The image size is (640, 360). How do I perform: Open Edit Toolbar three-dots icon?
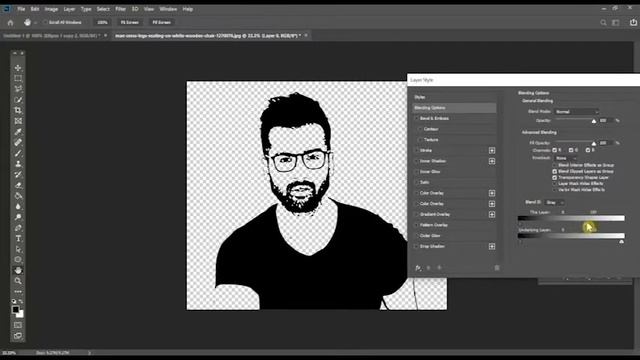click(18, 291)
